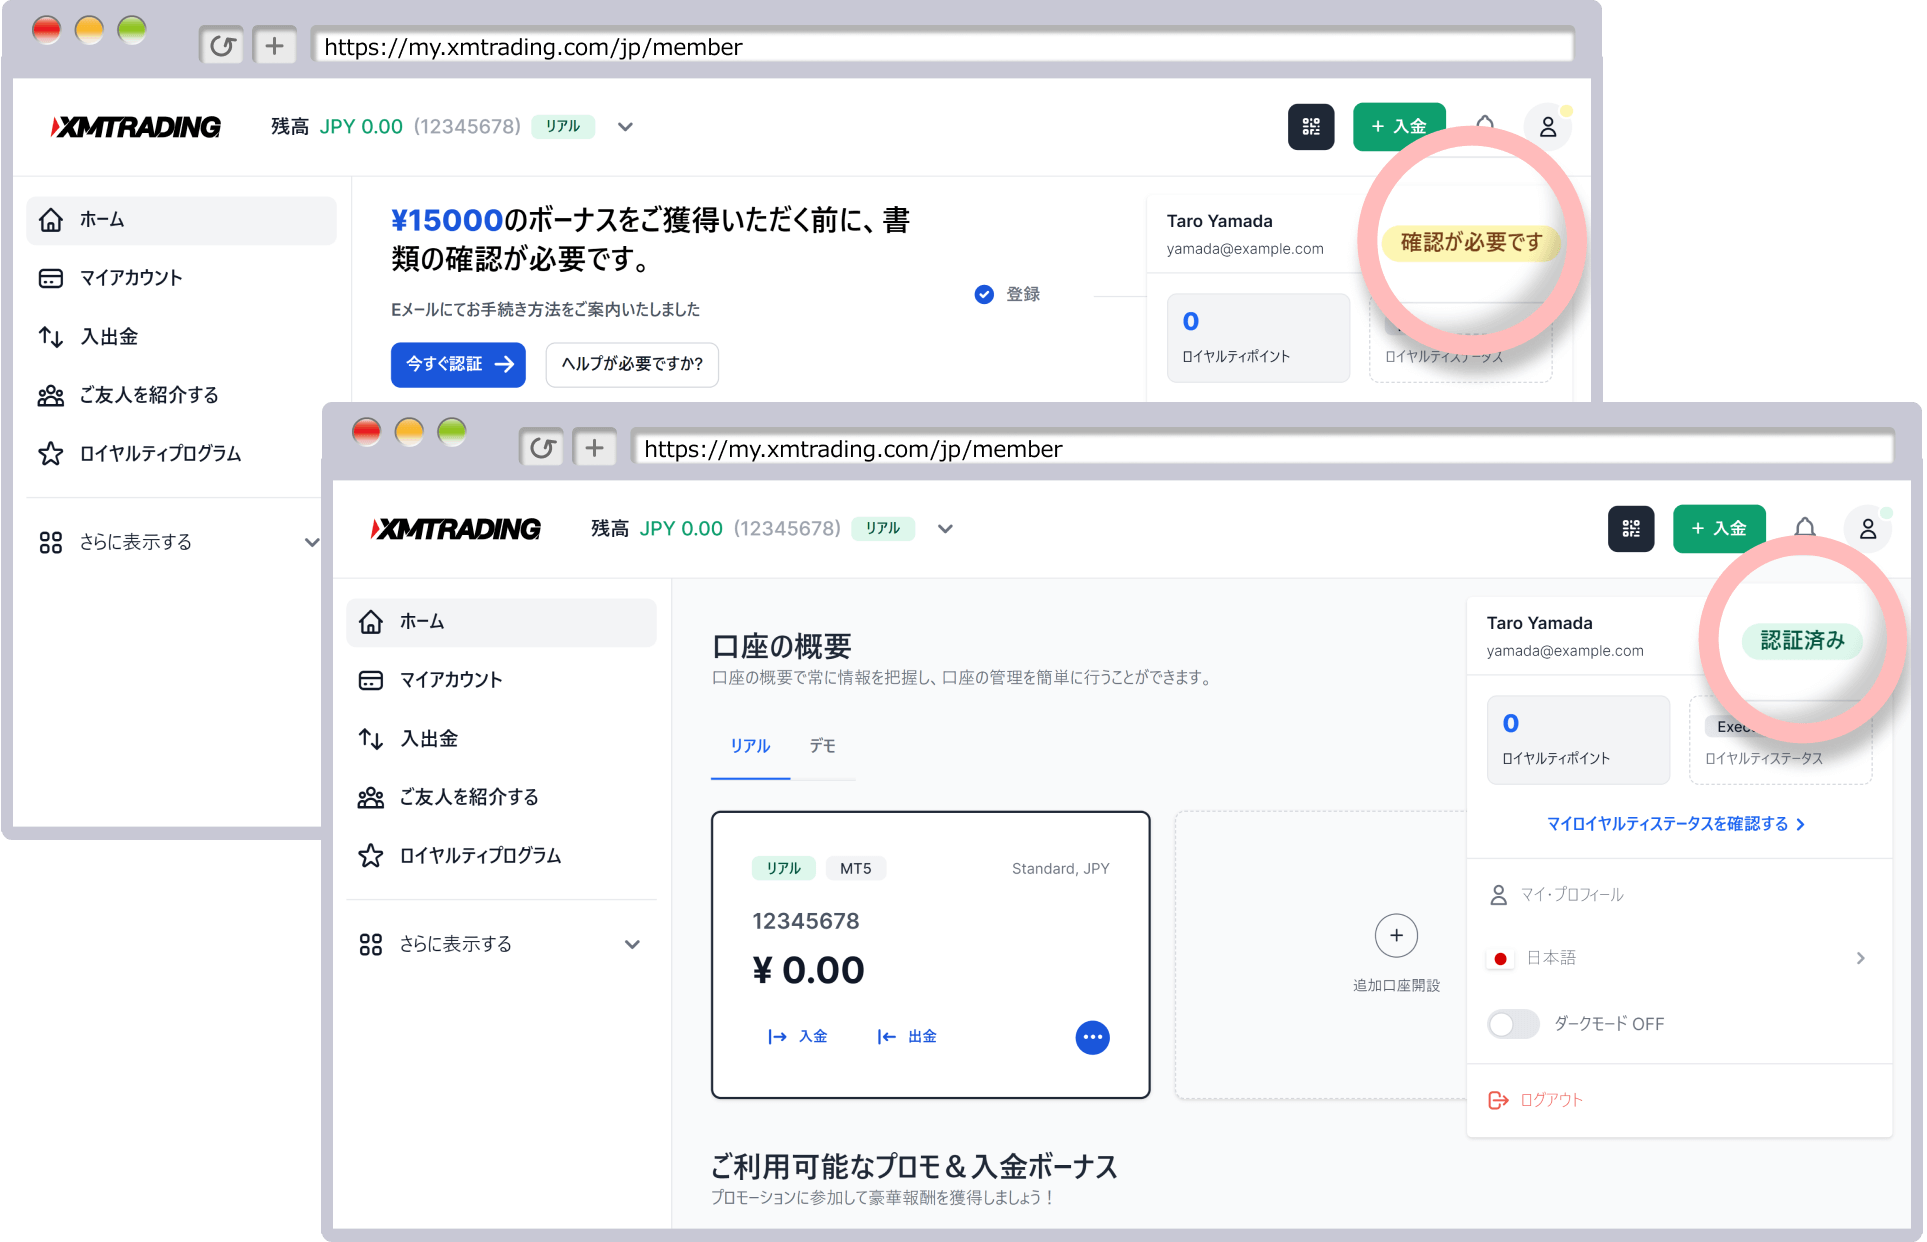Click 口座の概要 heading
1927x1242 pixels.
781,647
